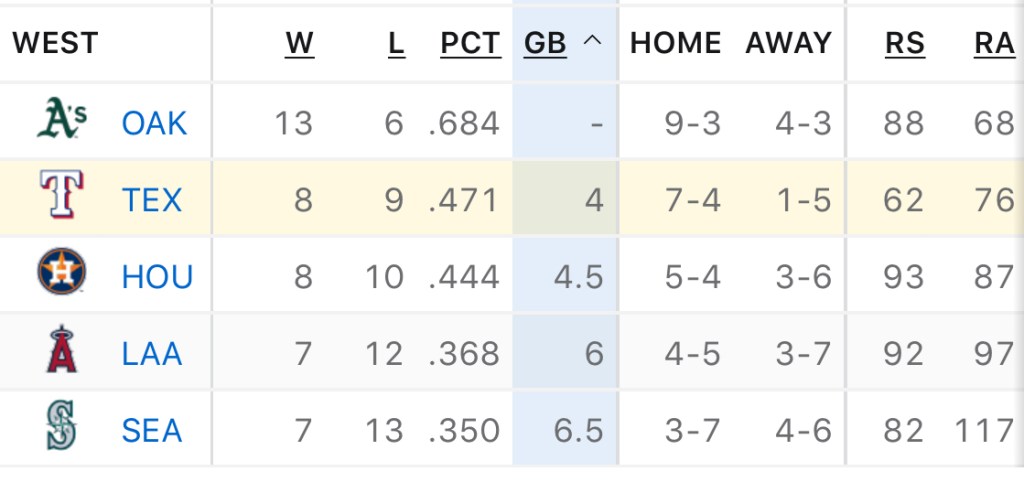Open the LAA team link
The image size is (1024, 482).
point(152,353)
